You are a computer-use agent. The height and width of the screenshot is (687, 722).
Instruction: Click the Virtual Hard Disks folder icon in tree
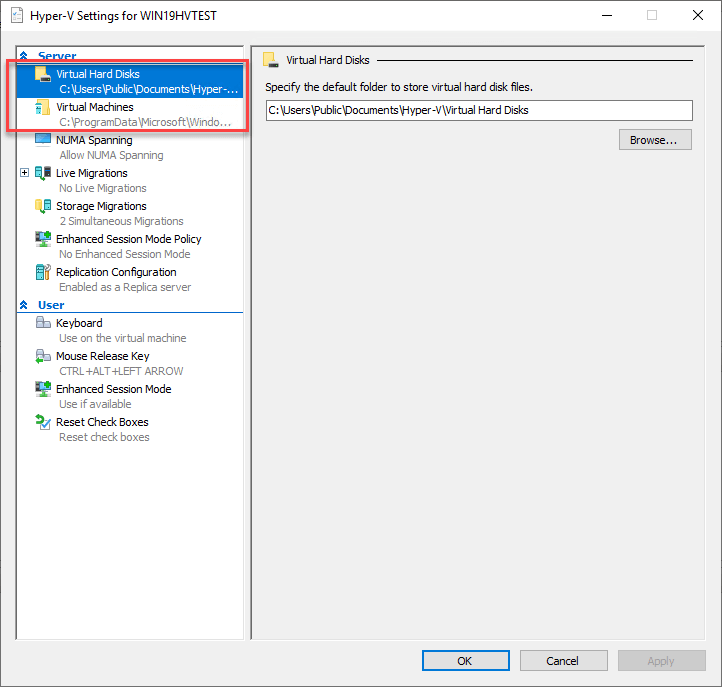[43, 74]
